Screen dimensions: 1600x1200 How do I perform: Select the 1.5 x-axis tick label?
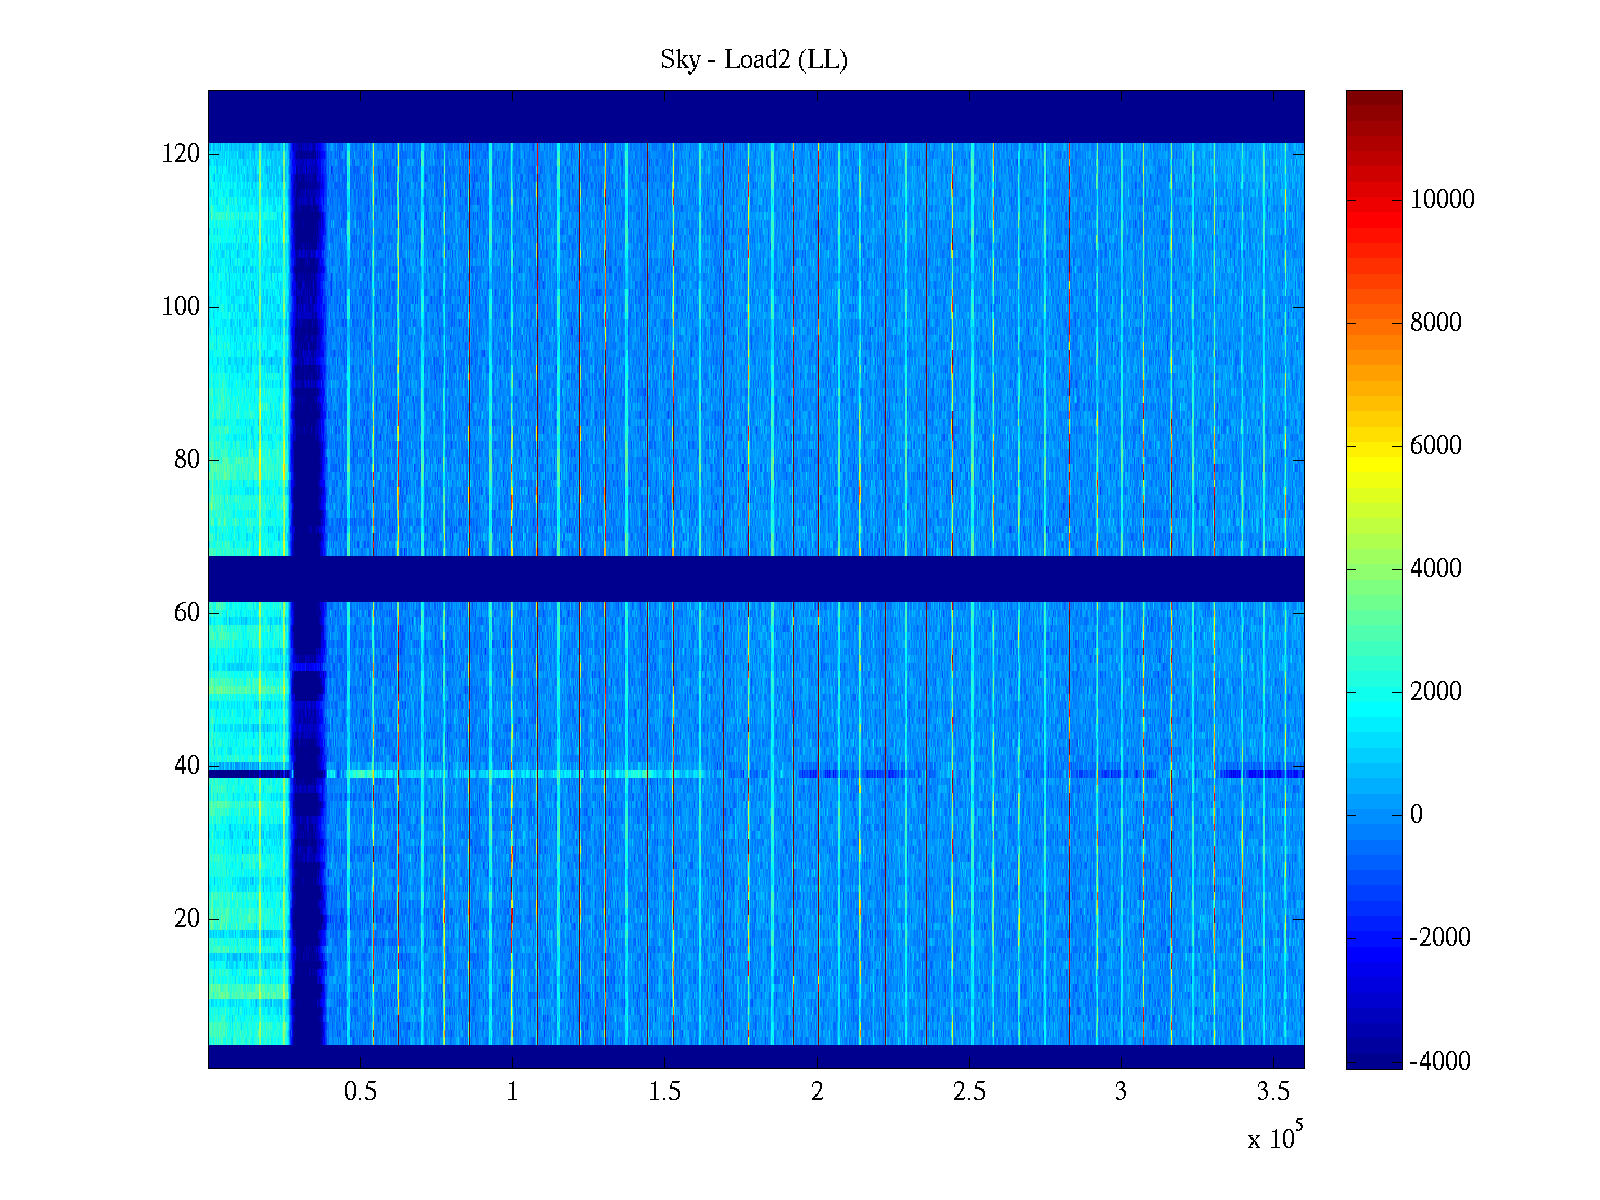click(665, 1092)
